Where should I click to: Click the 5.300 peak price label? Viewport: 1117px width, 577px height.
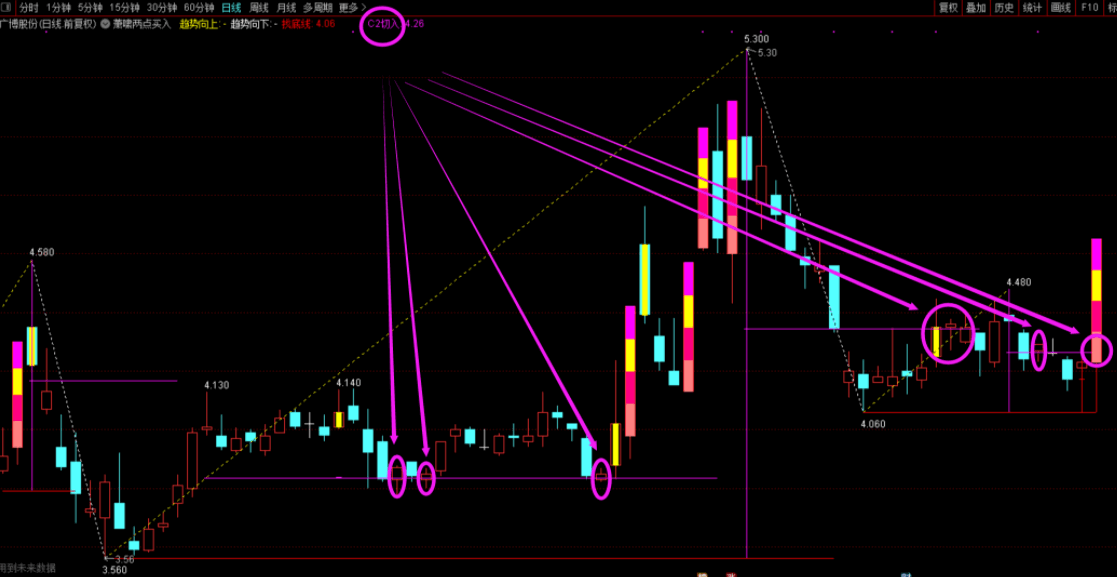(756, 38)
